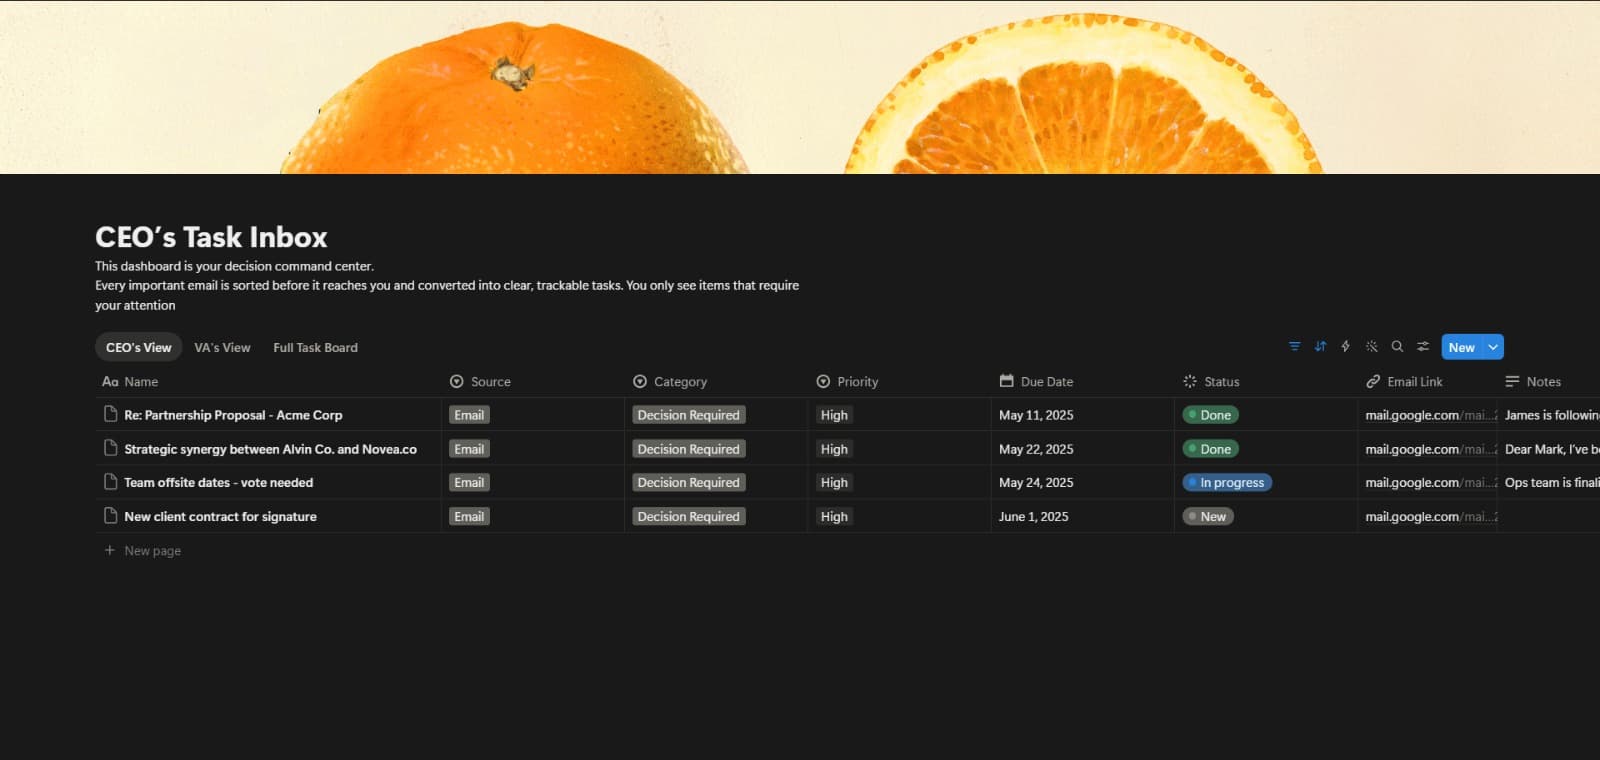Open the sort arrows icon
Screen dimensions: 1600x760
pos(1320,347)
